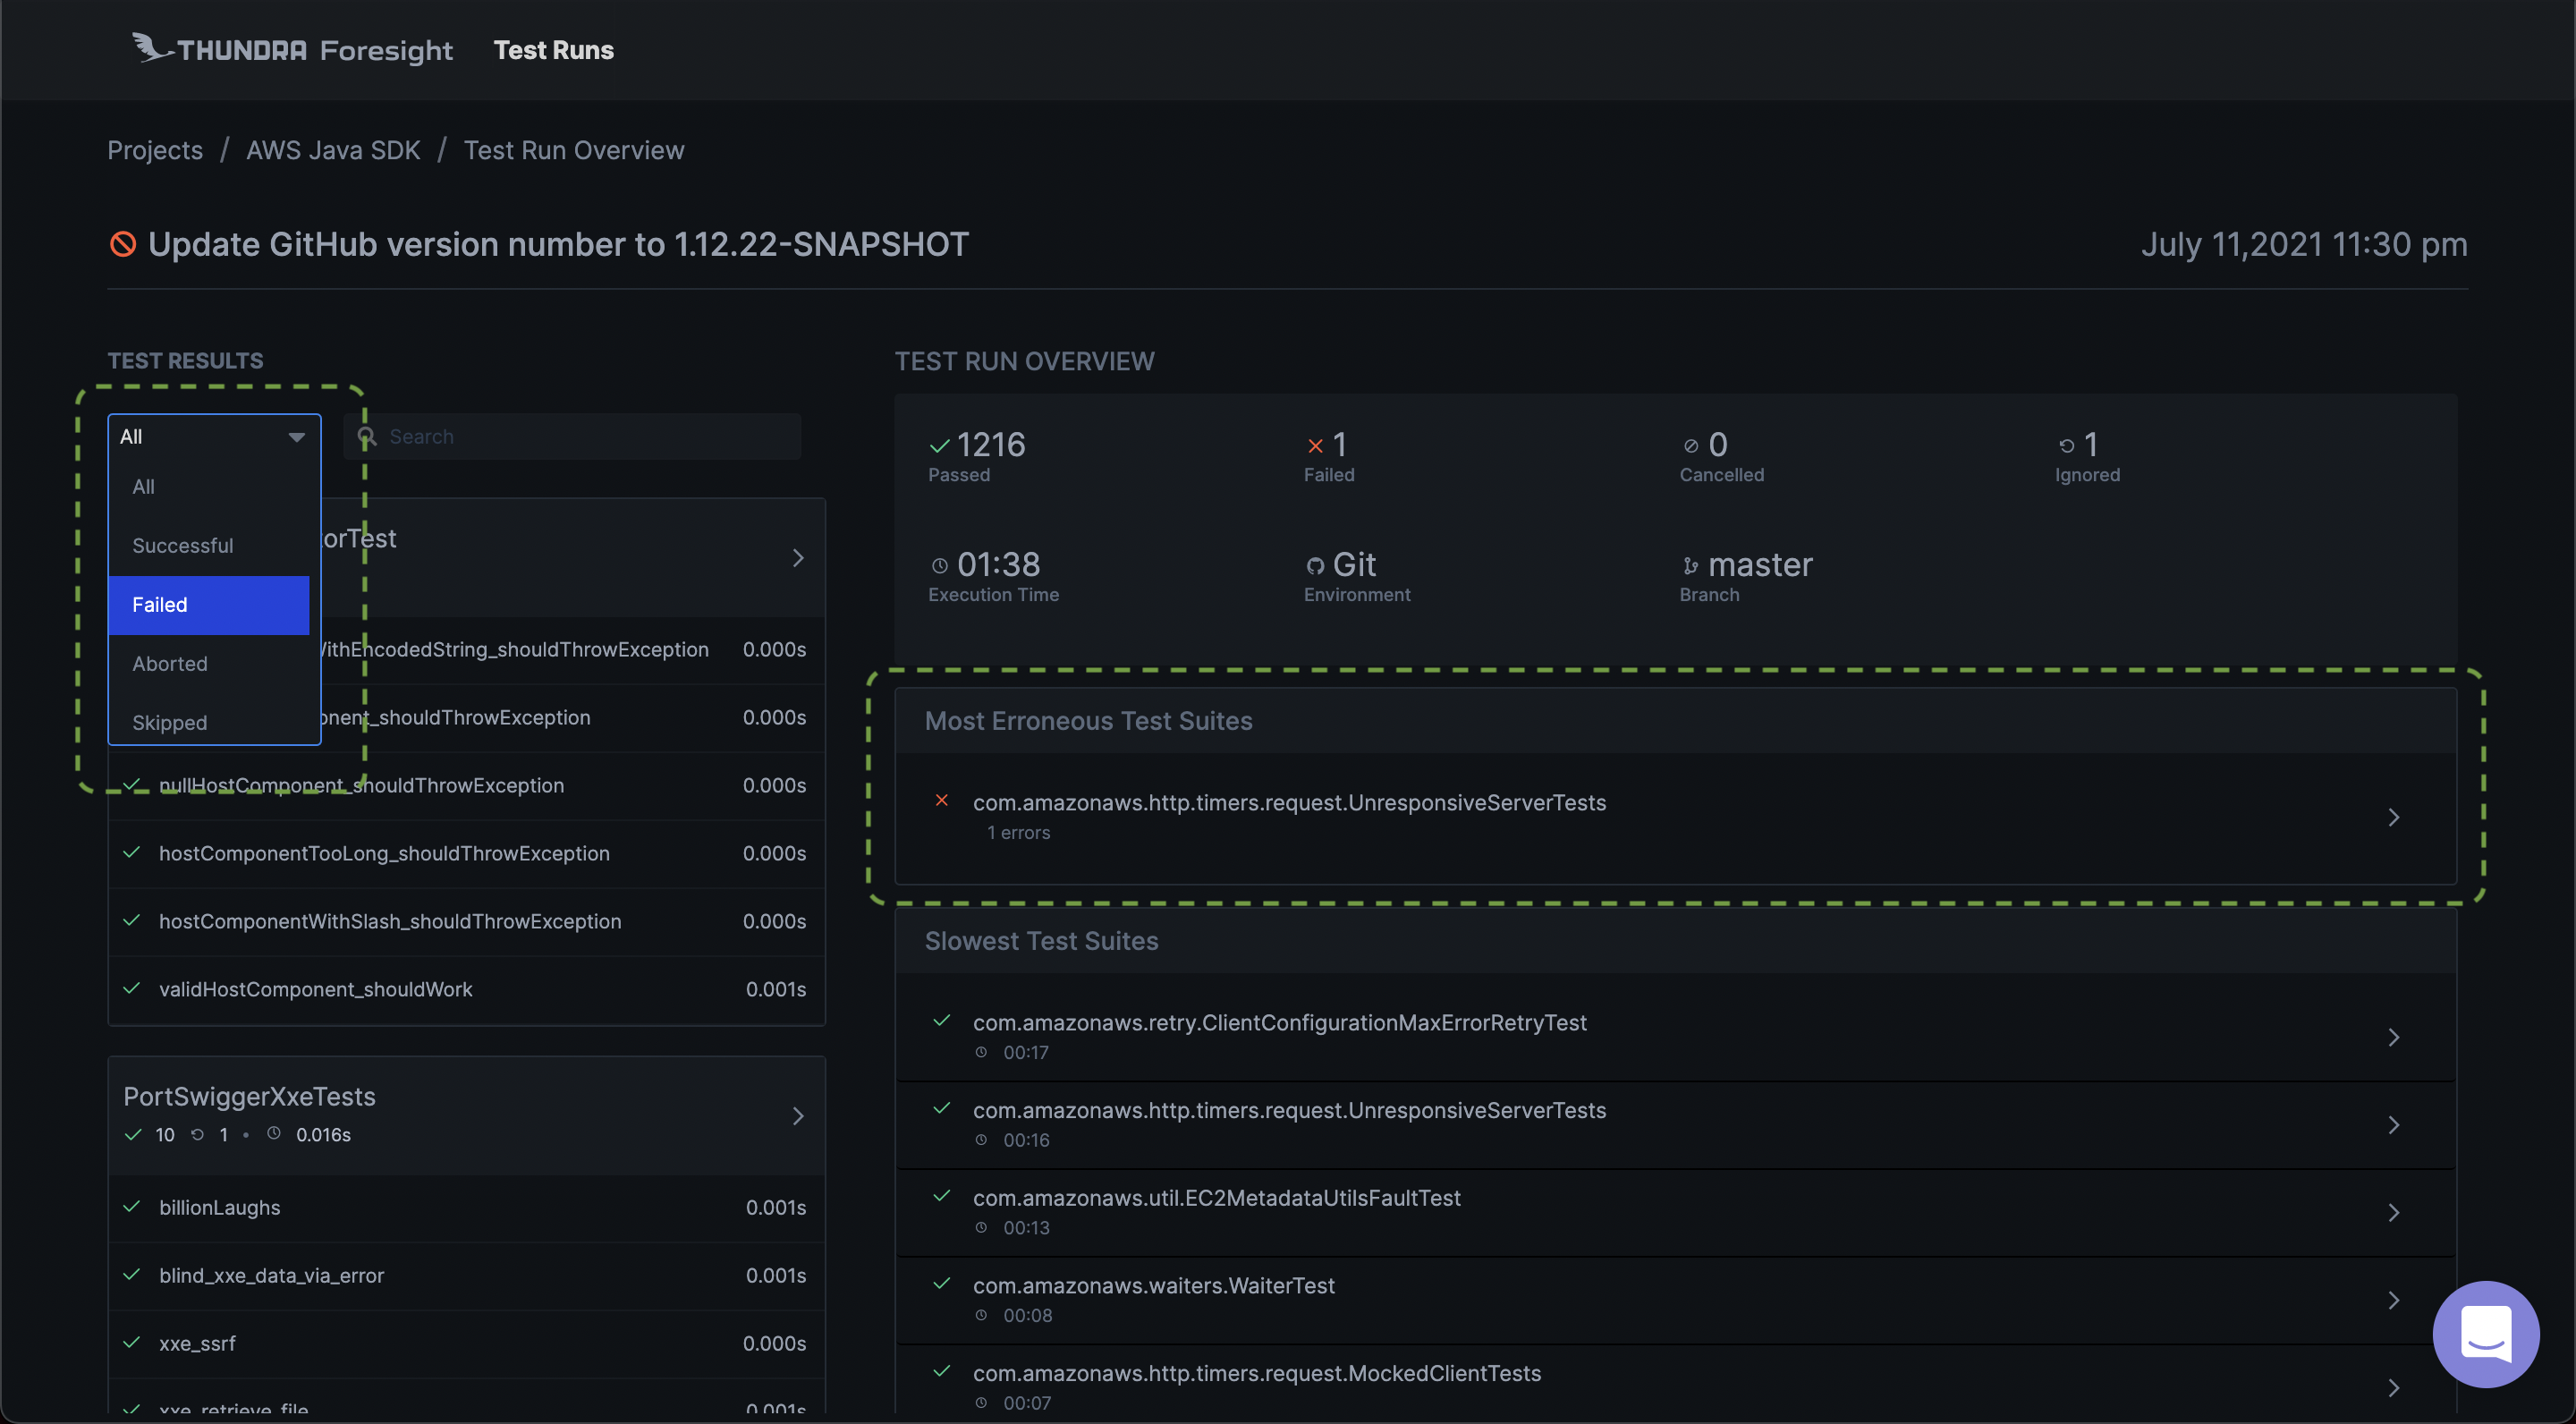The width and height of the screenshot is (2576, 1424).
Task: Select the xxe_ssrf test row
Action: coord(466,1344)
